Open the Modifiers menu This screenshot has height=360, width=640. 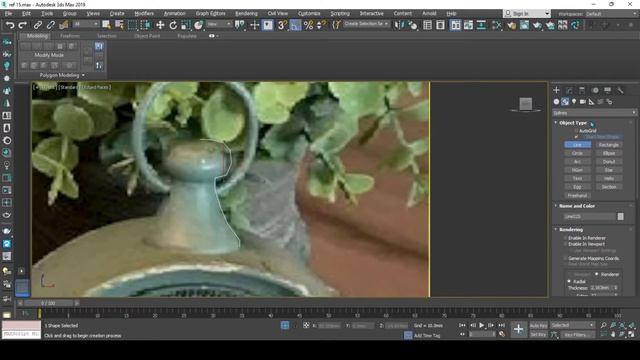coord(144,13)
